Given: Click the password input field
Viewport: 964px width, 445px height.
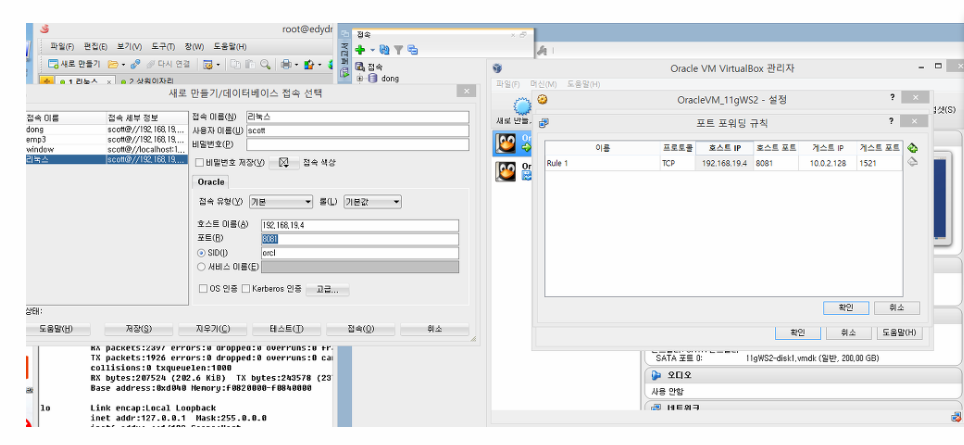Looking at the screenshot, I should [357, 144].
